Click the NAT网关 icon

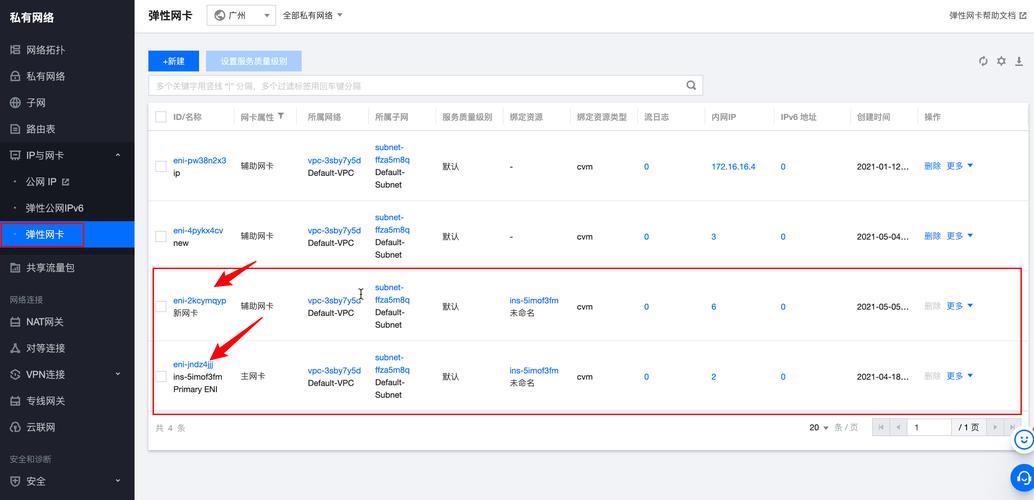click(15, 322)
